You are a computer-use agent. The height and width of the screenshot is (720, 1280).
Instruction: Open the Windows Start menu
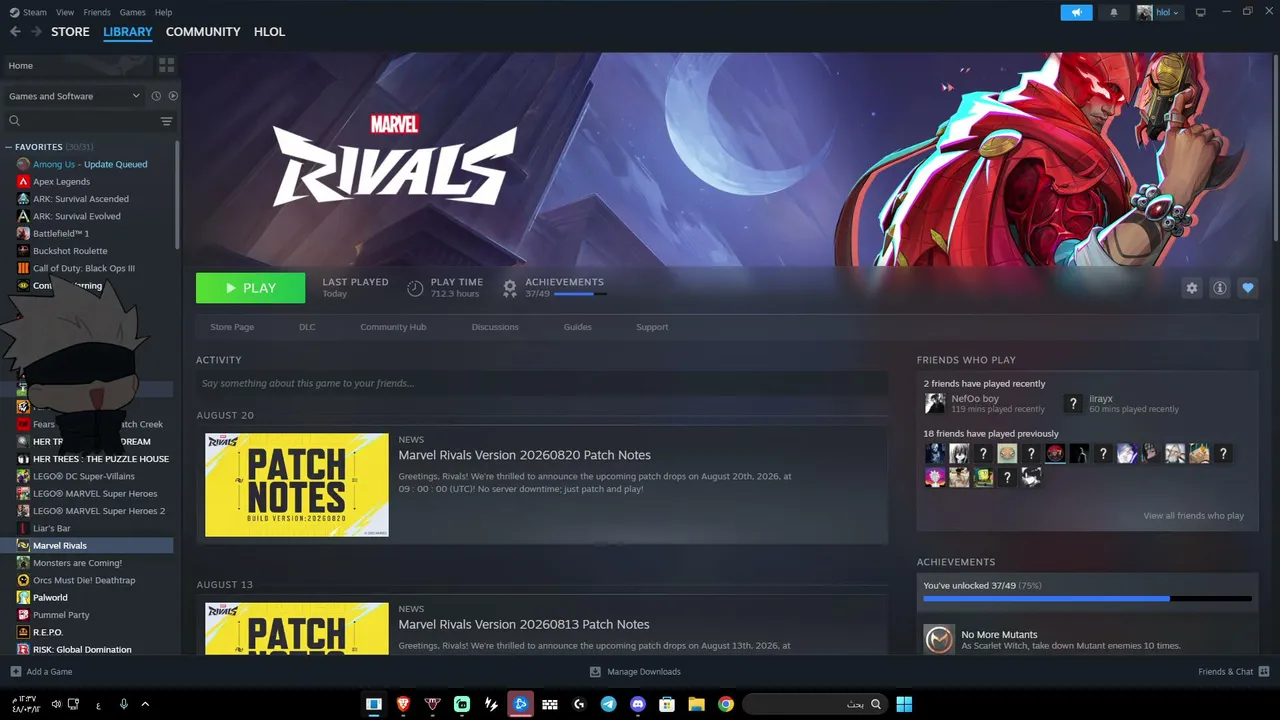click(x=904, y=704)
